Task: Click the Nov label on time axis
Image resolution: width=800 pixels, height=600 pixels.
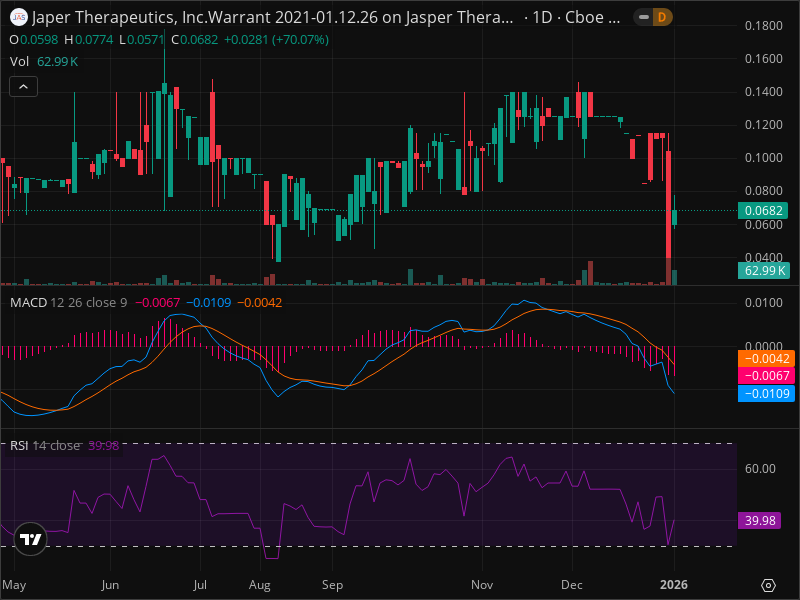Action: pos(482,585)
